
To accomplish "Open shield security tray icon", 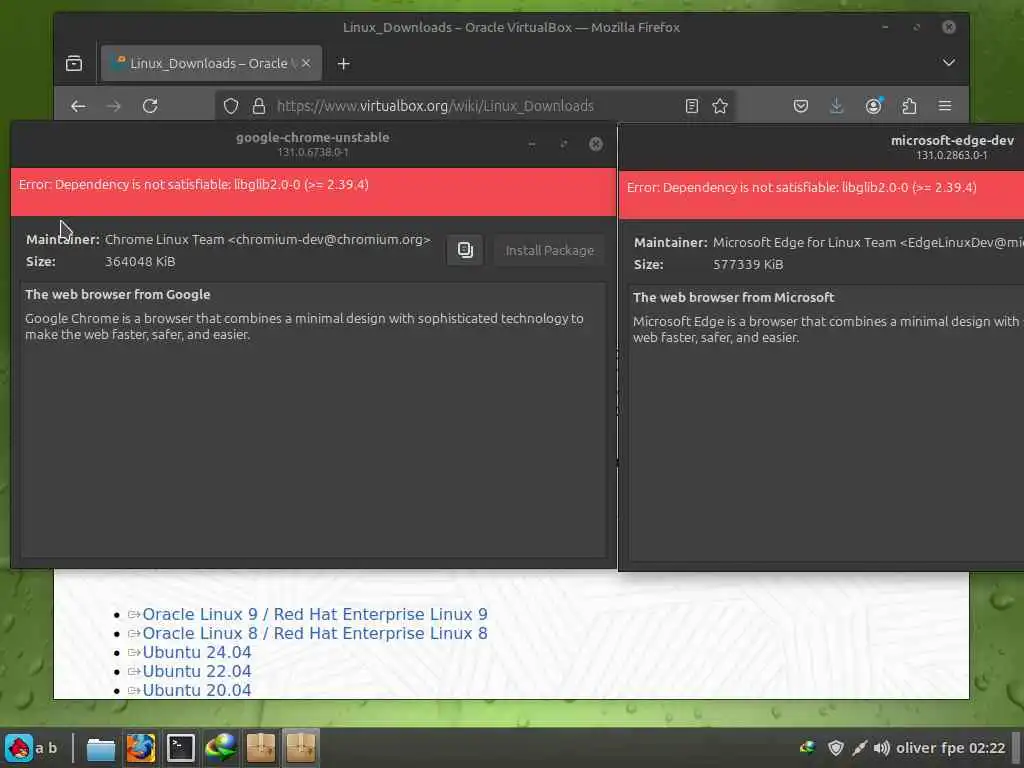I will pyautogui.click(x=835, y=748).
